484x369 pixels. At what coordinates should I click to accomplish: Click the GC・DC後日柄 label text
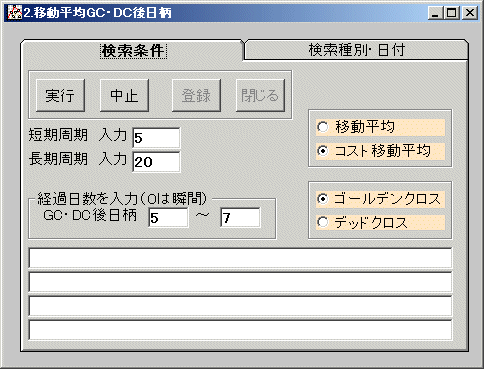(90, 215)
